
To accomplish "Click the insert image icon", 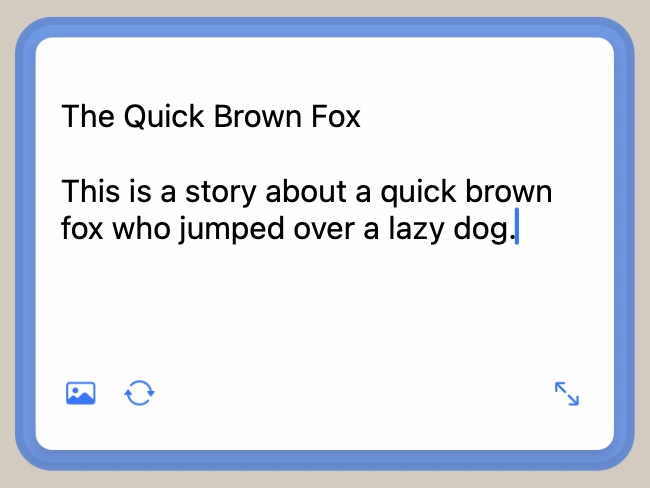I will [80, 393].
